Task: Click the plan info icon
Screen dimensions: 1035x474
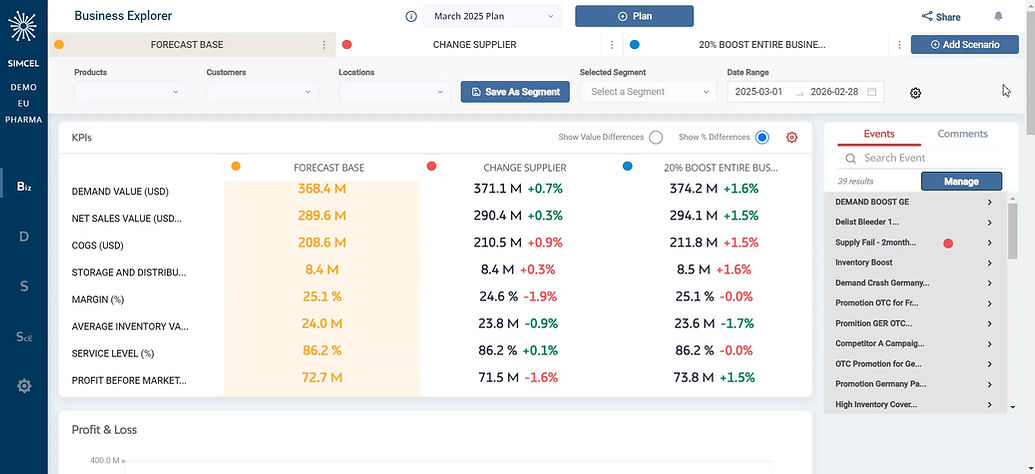Action: click(x=411, y=17)
